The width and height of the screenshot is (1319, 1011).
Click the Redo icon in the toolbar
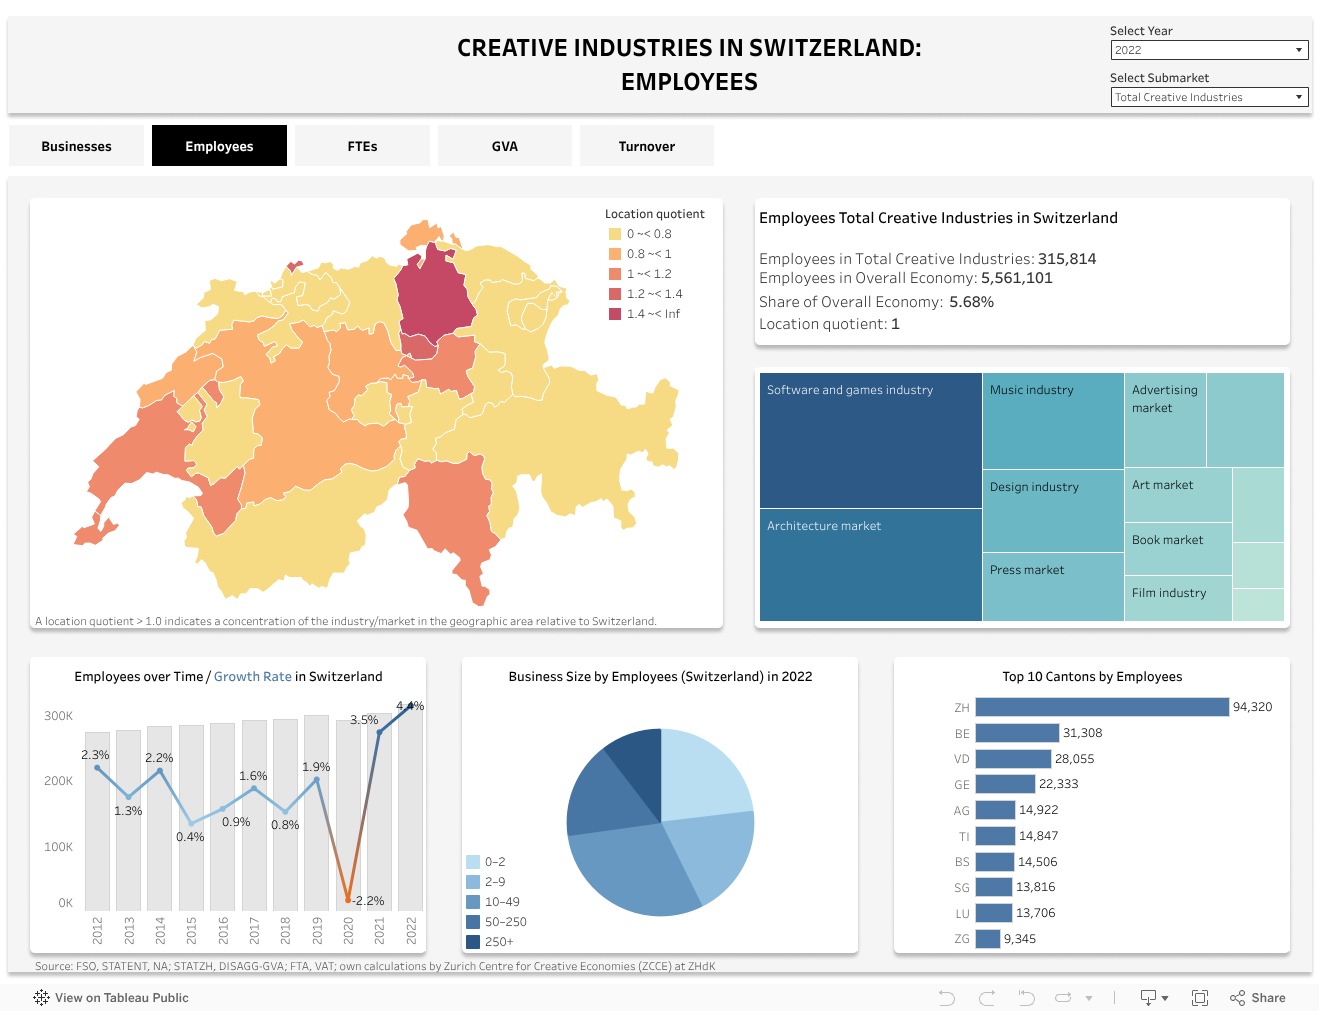pyautogui.click(x=987, y=998)
